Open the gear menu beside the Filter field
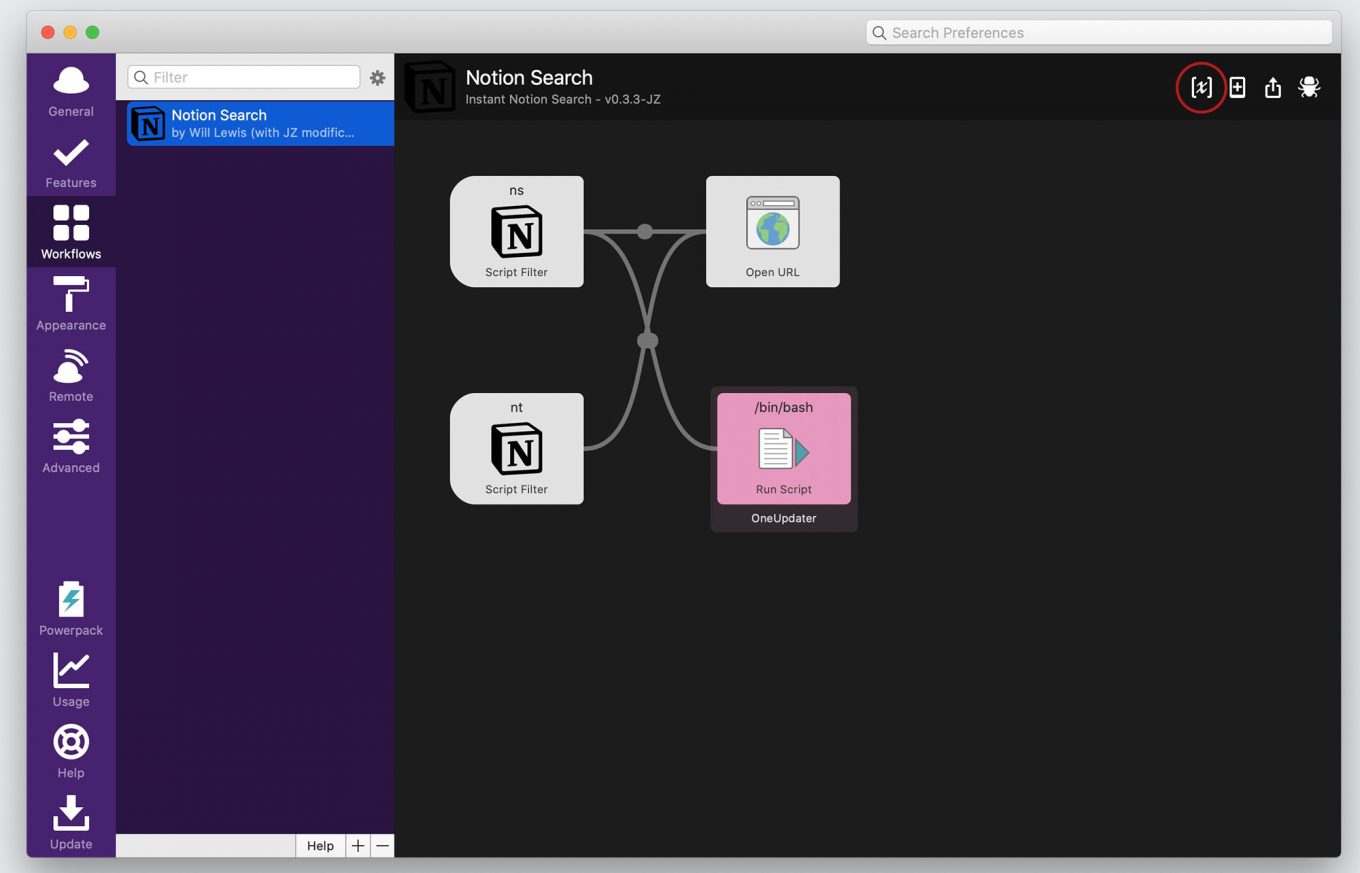The image size is (1360, 873). [x=377, y=77]
